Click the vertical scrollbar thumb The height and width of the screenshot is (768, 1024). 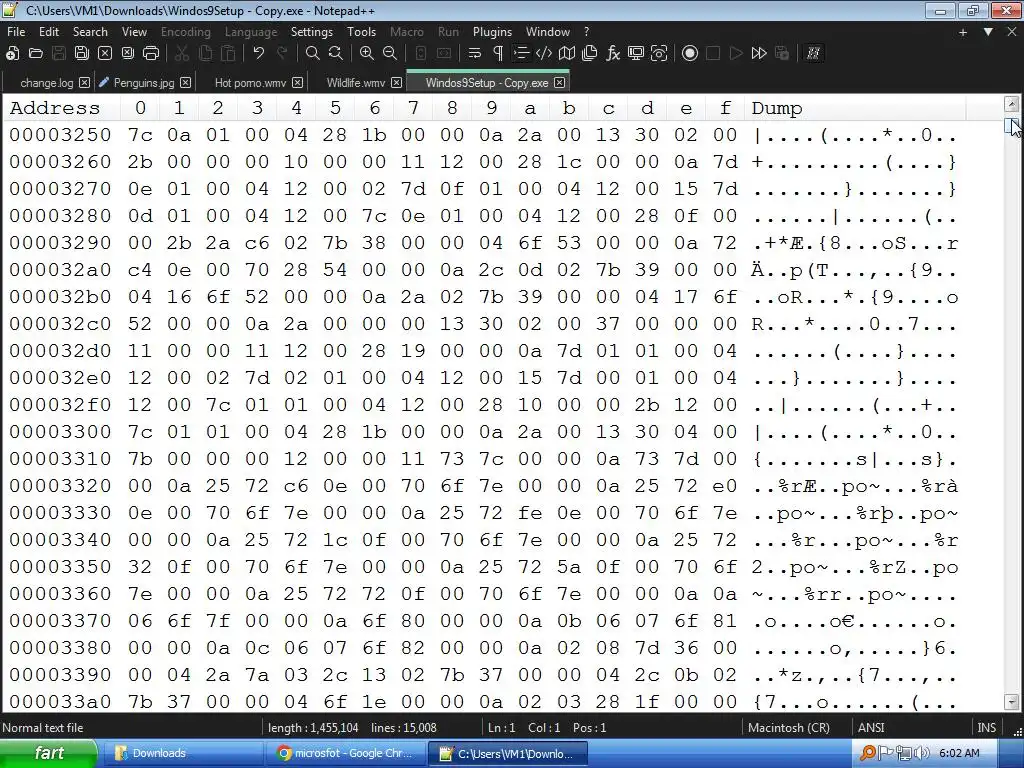[x=1012, y=125]
